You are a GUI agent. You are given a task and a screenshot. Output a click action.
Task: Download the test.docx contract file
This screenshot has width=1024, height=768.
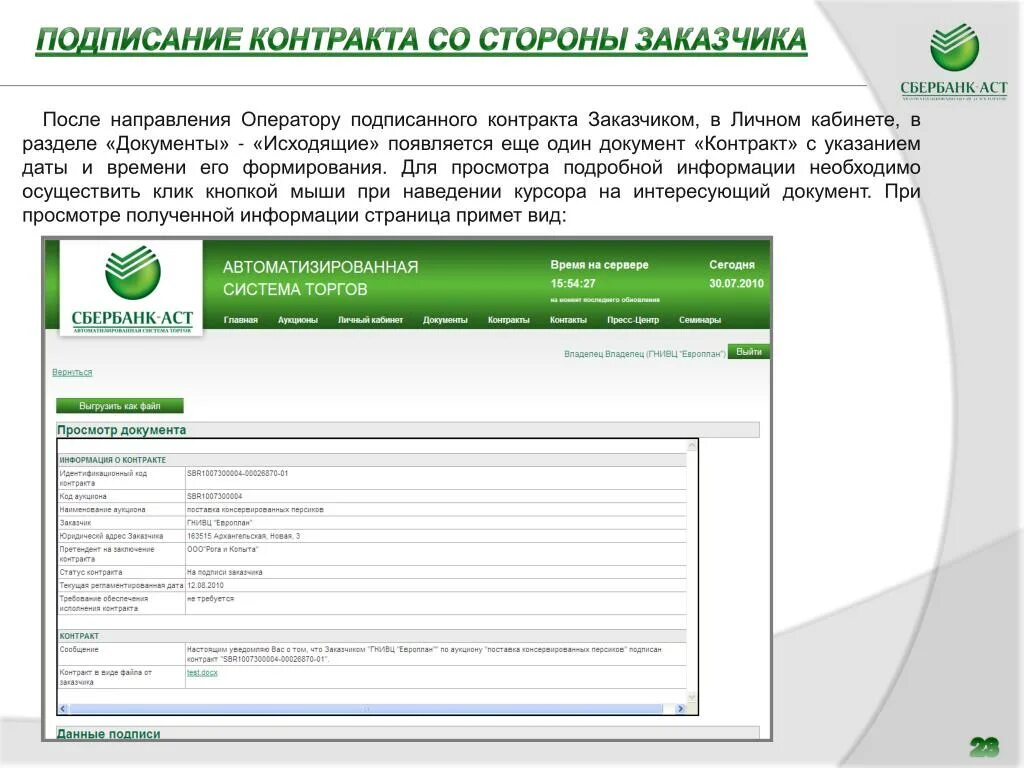coord(202,673)
